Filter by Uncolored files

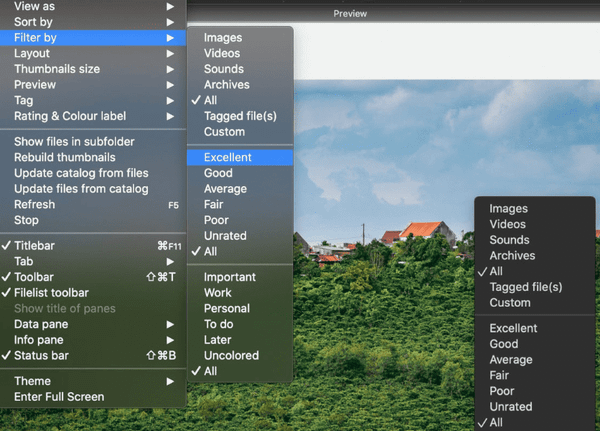point(240,356)
